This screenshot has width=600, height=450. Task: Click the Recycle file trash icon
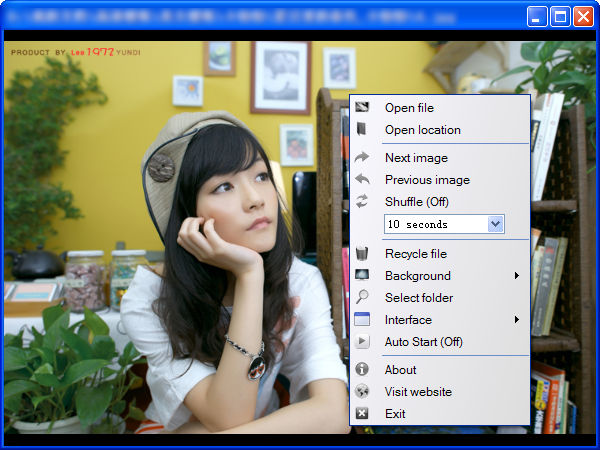(x=362, y=254)
